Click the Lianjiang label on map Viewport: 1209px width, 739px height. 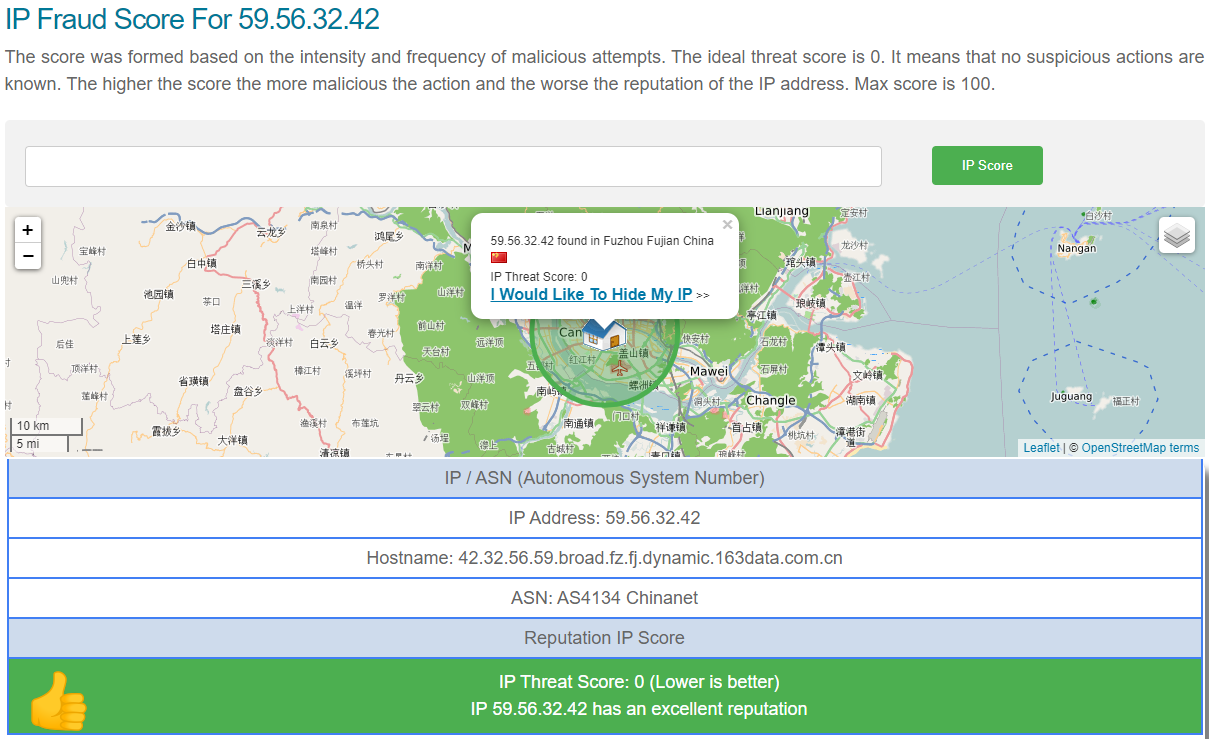(x=781, y=211)
